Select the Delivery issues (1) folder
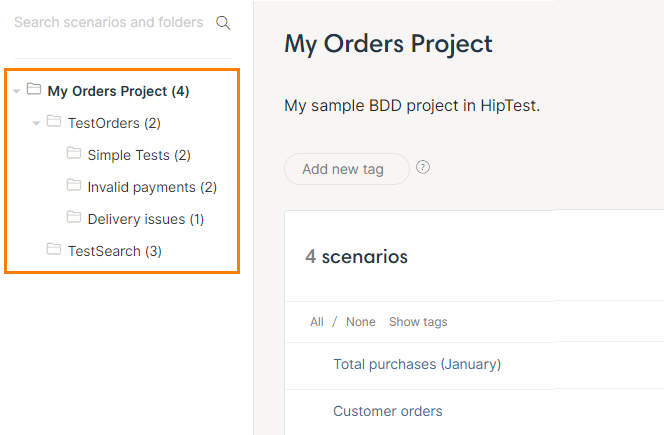This screenshot has width=664, height=435. pyautogui.click(x=145, y=219)
